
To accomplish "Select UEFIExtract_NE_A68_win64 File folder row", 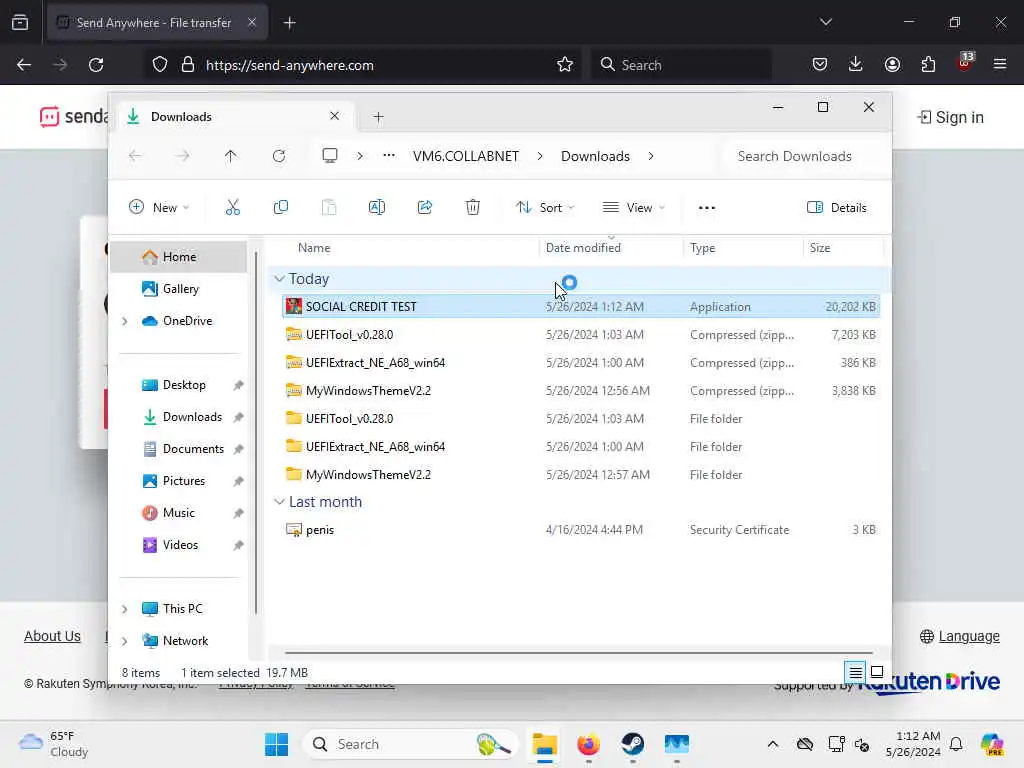I will click(581, 447).
